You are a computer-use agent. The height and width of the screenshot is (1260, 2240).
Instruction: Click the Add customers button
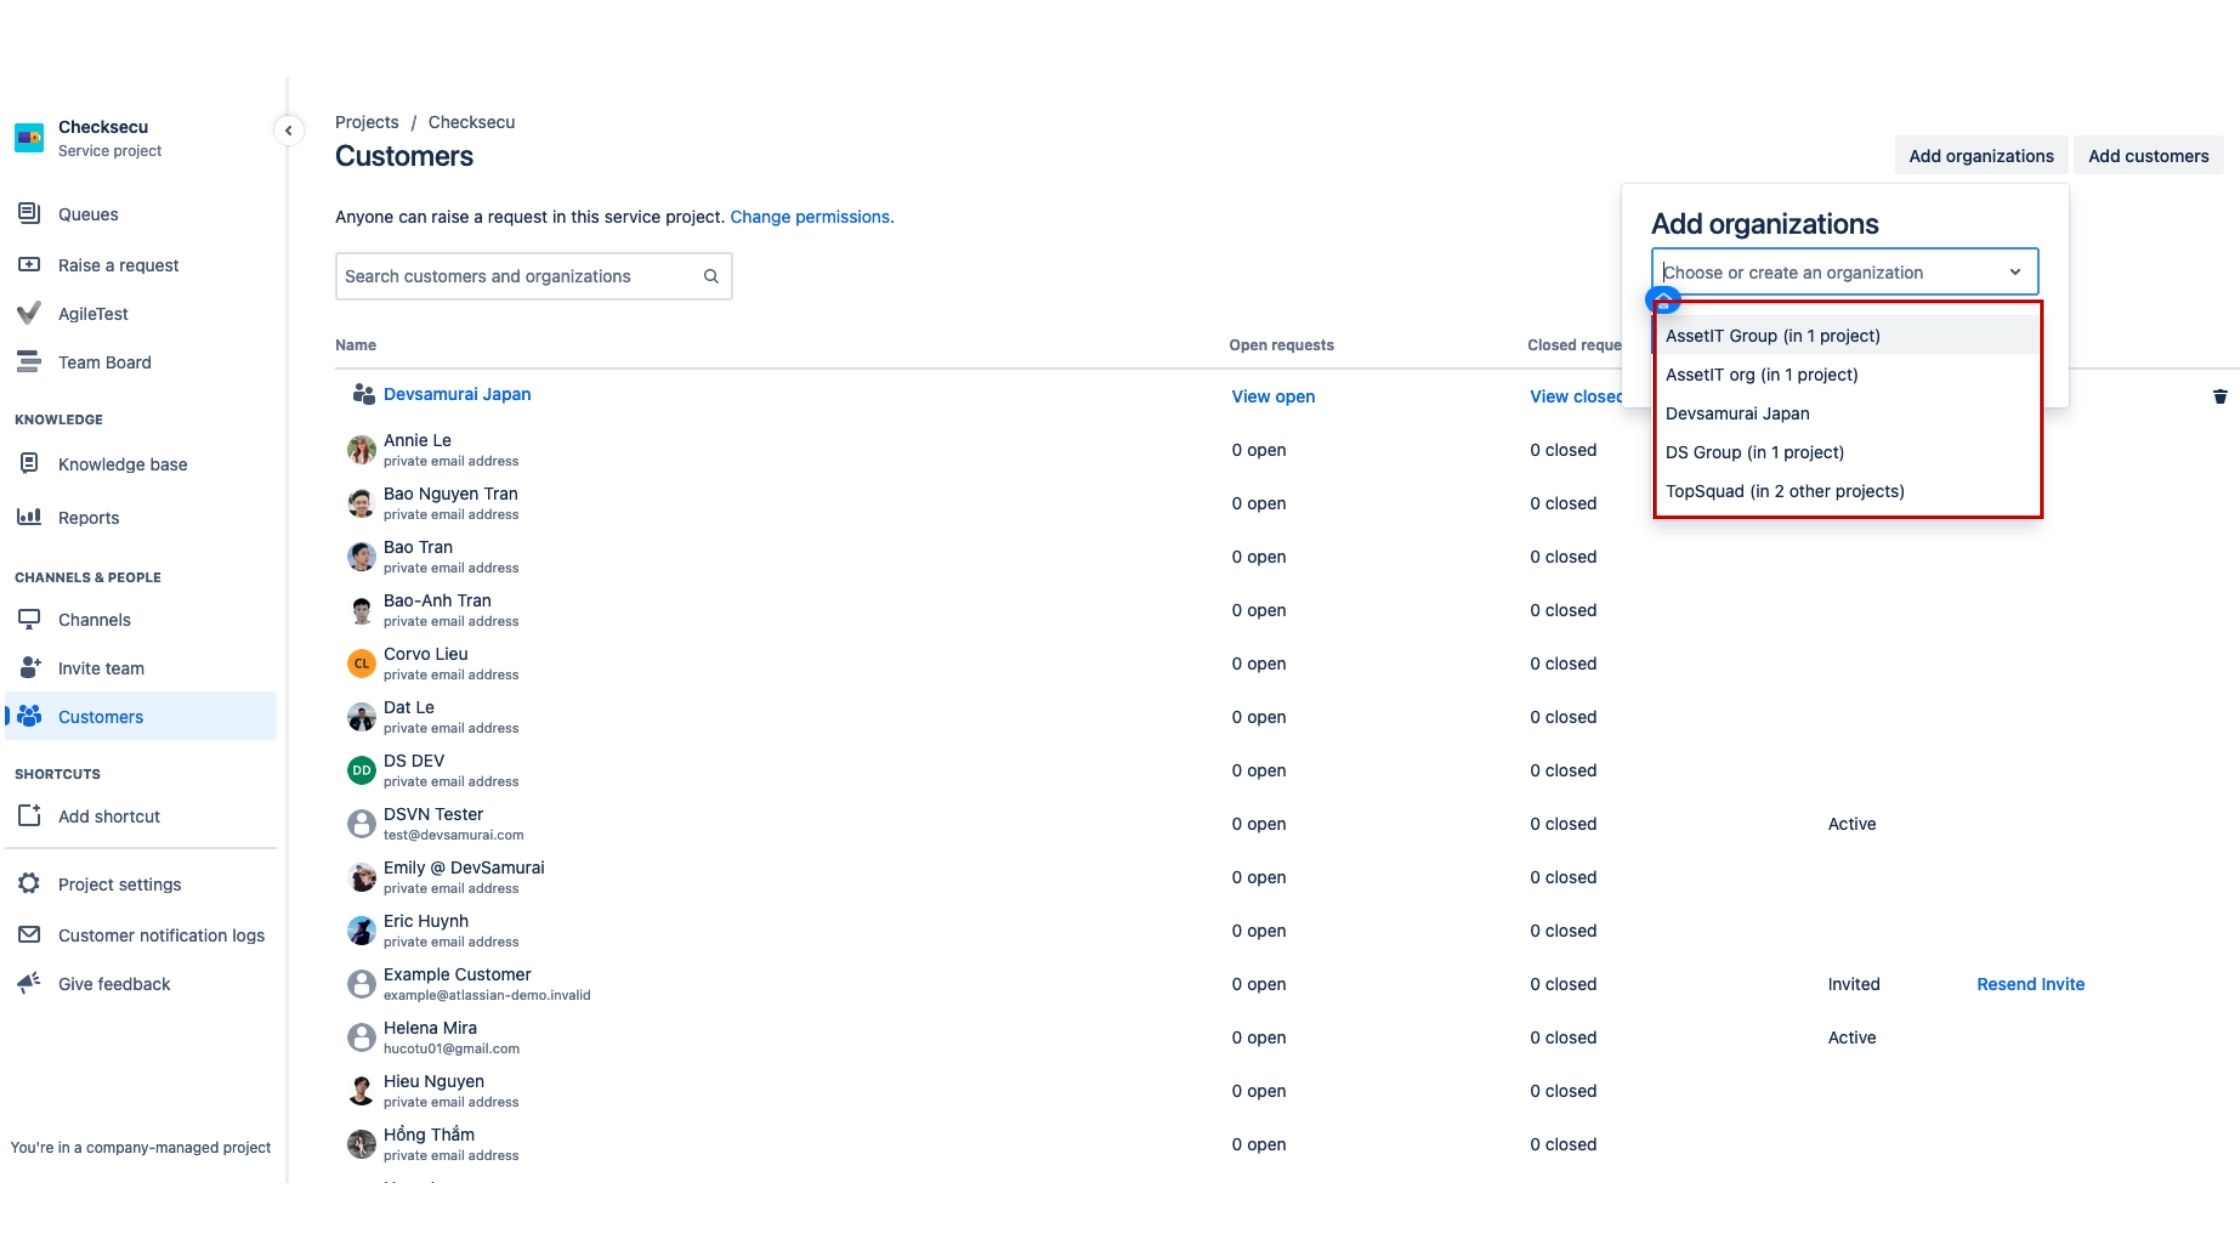coord(2147,156)
